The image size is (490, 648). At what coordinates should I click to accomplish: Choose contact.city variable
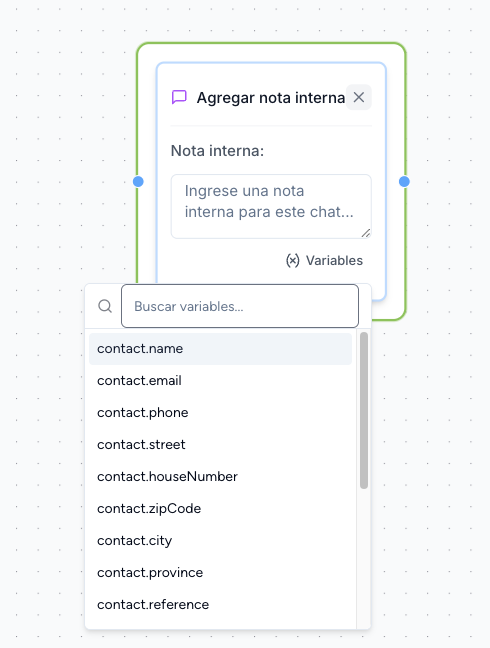pyautogui.click(x=220, y=541)
